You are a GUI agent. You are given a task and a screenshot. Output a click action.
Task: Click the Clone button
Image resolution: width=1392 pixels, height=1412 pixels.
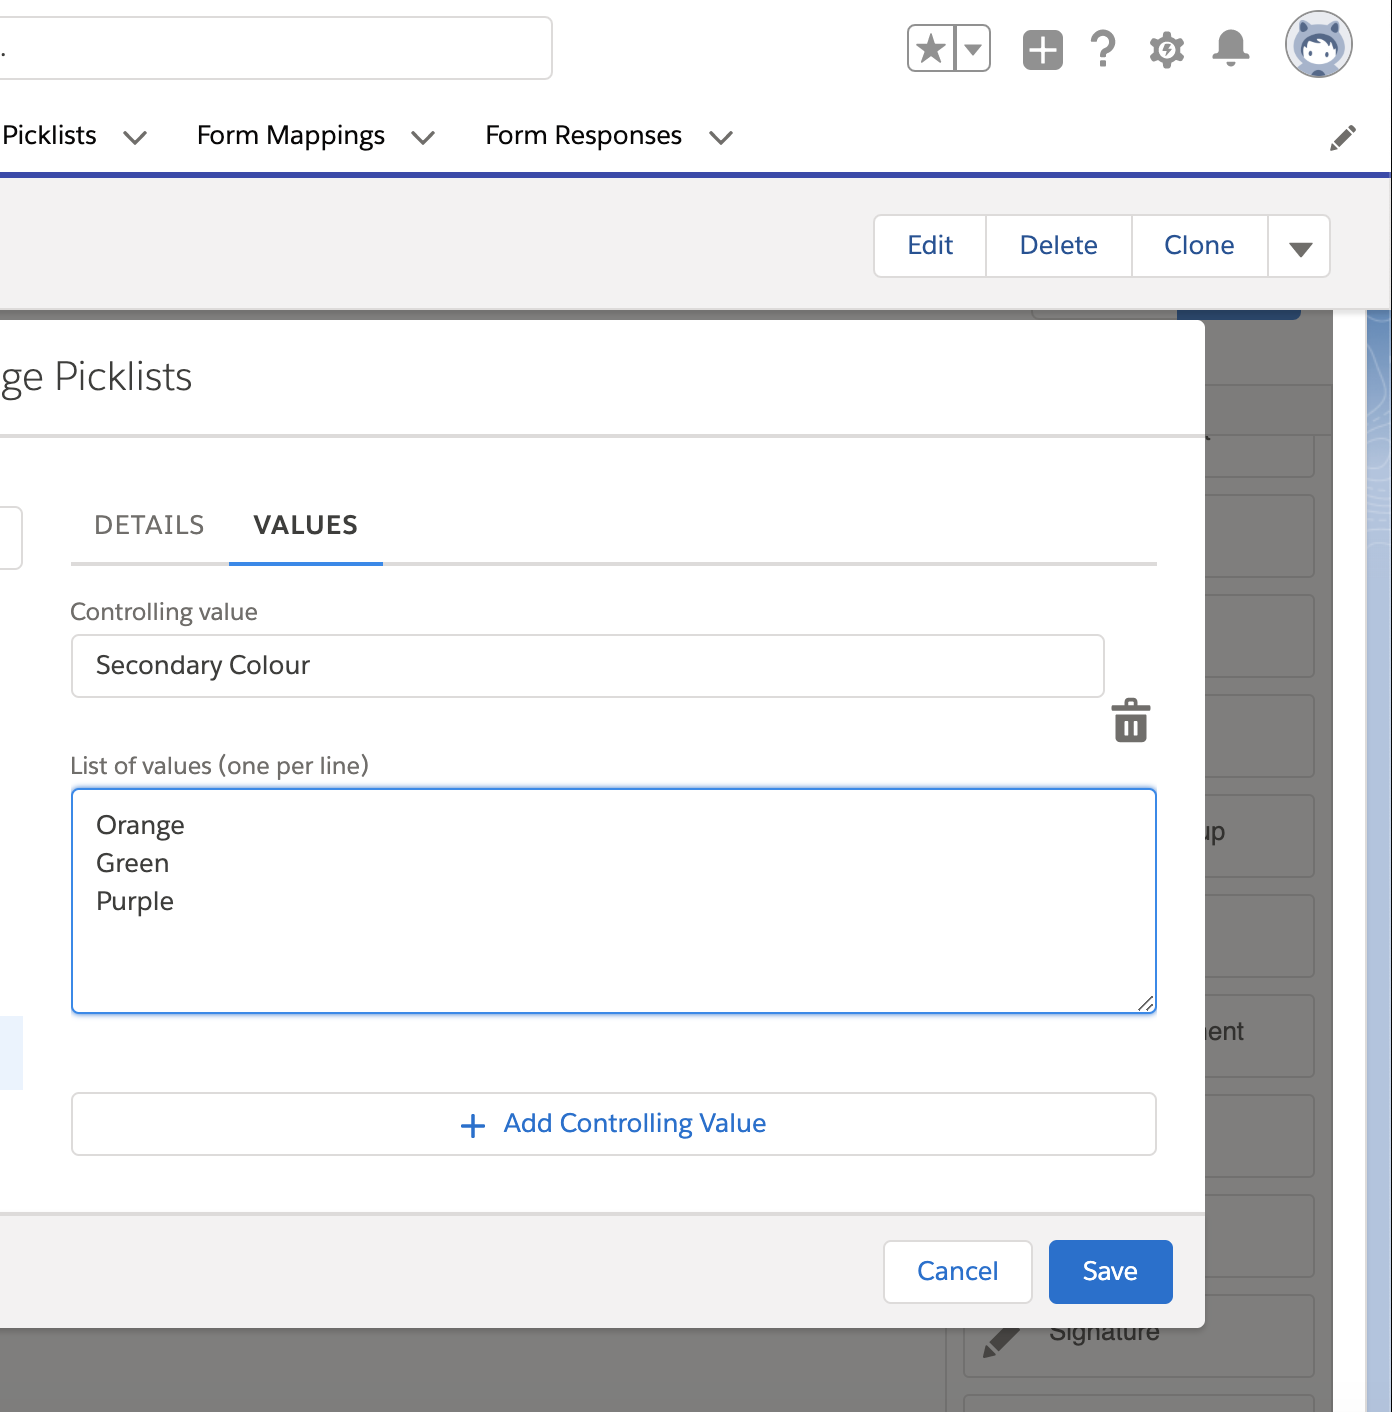click(1198, 246)
